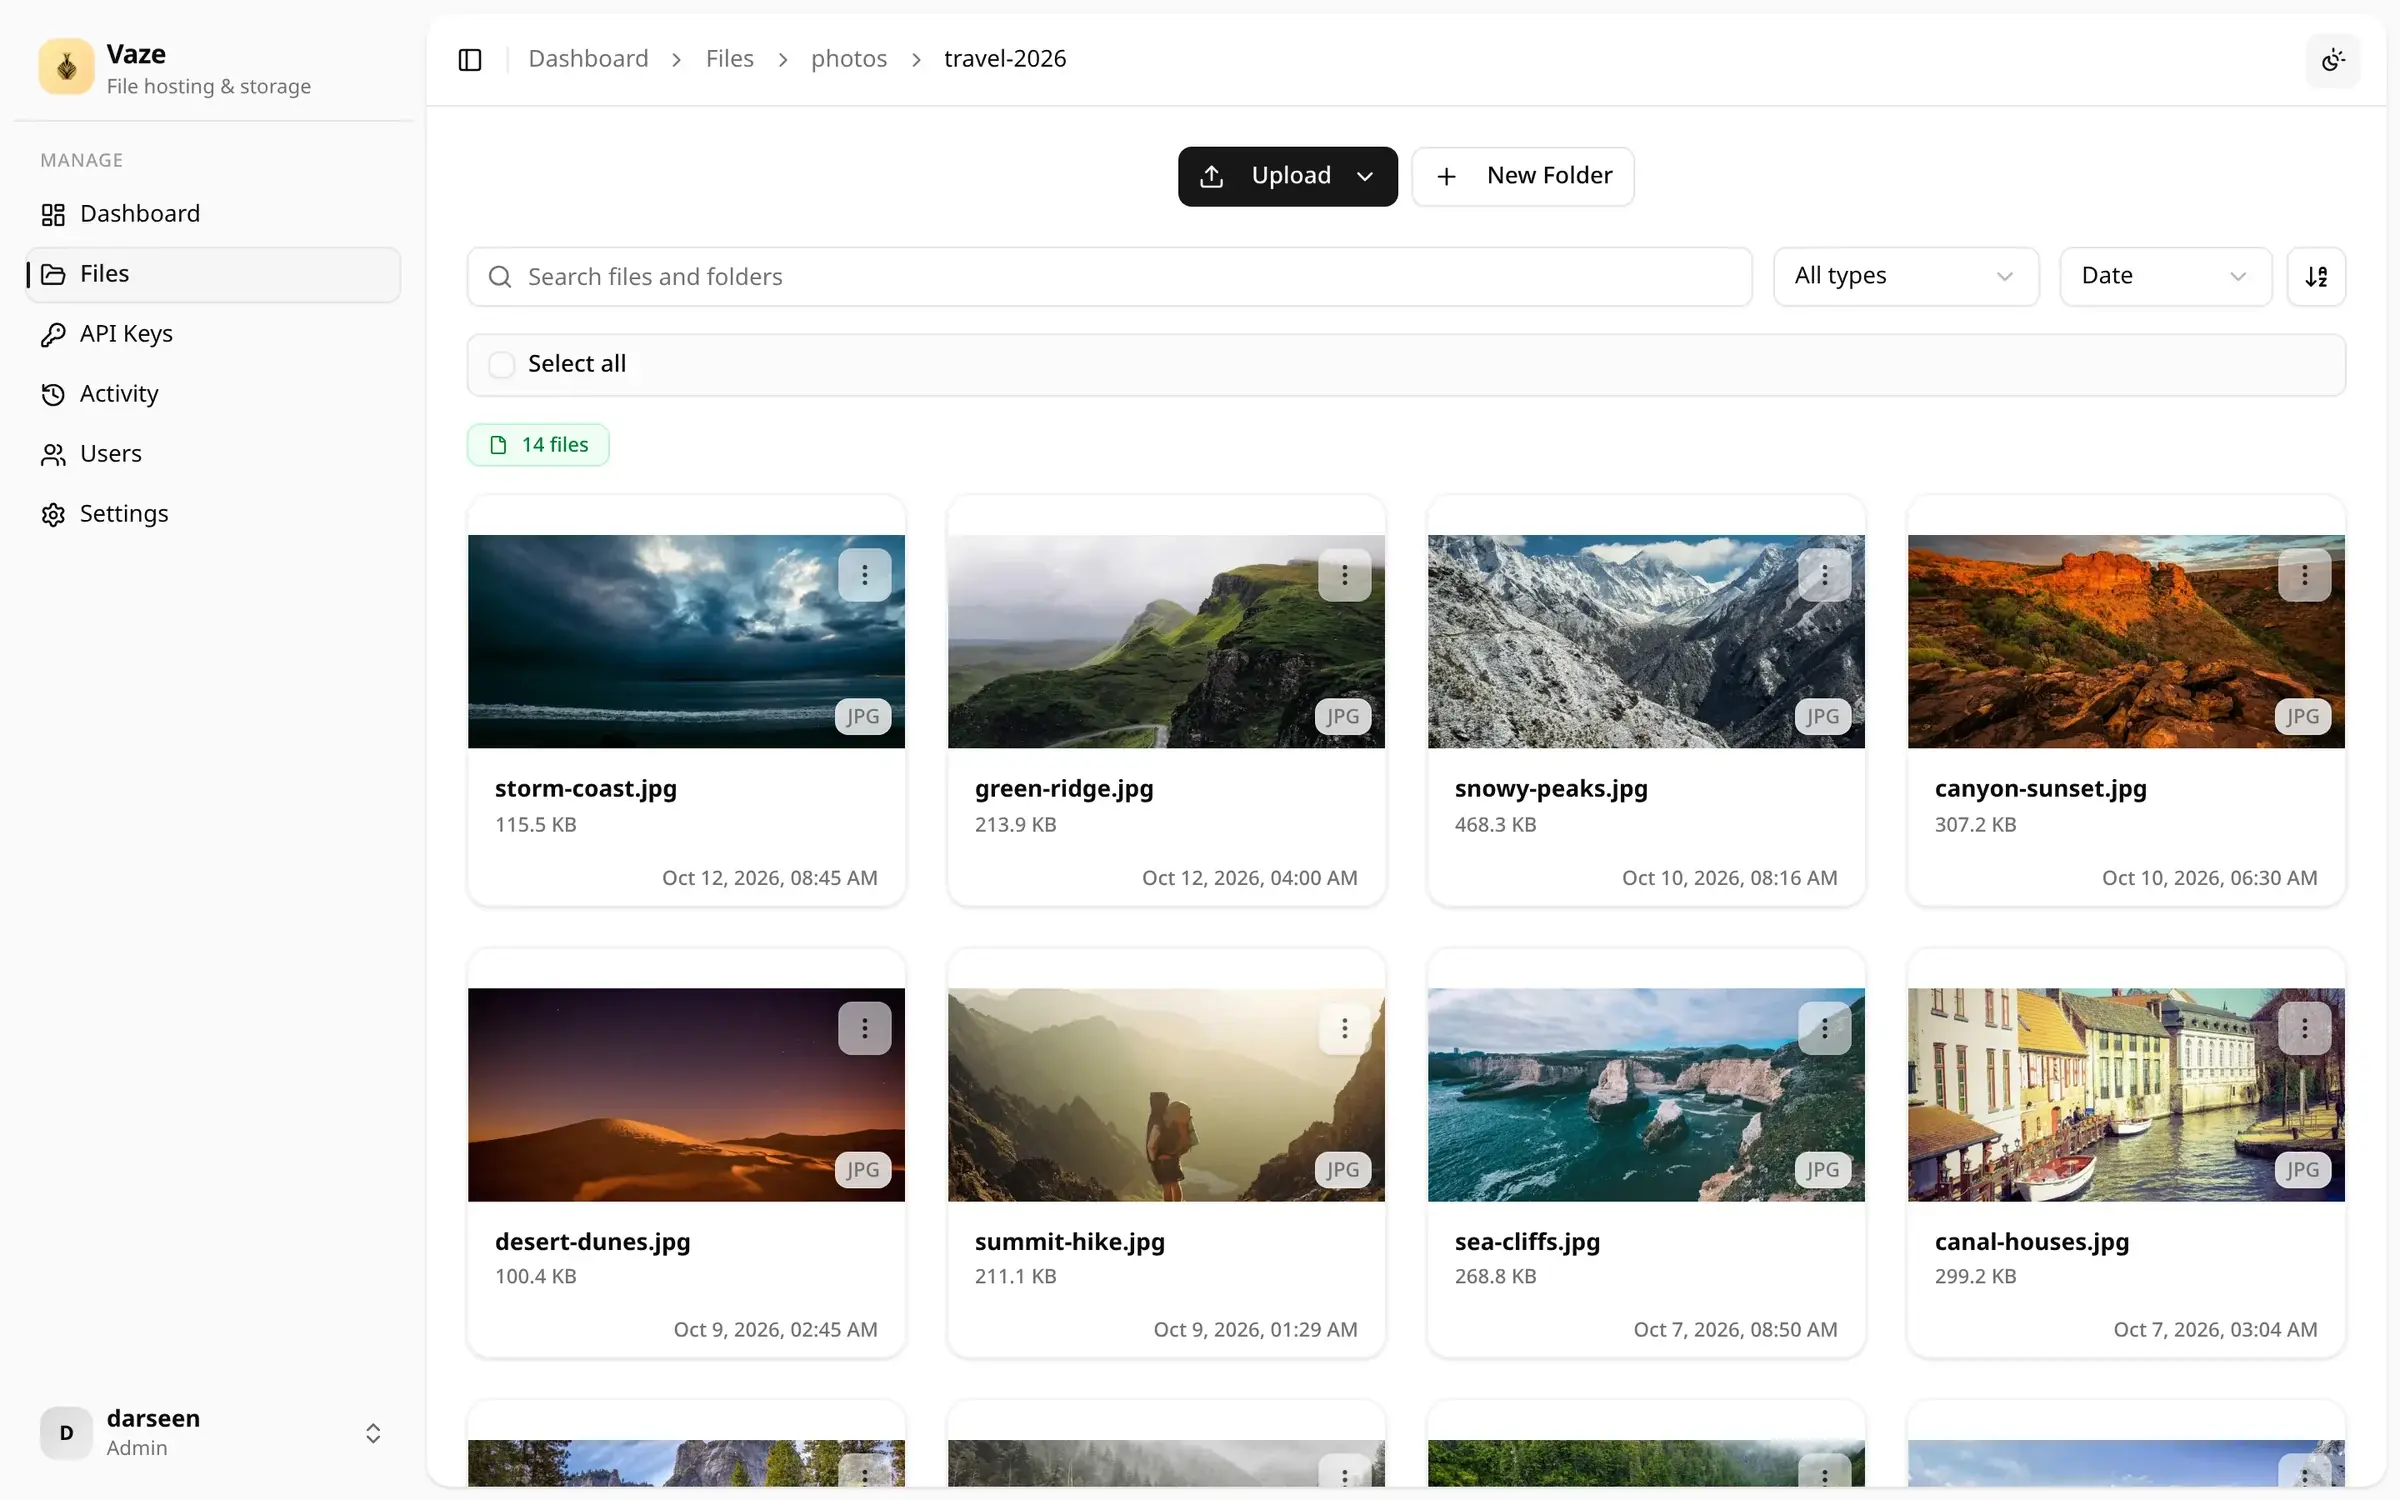Image resolution: width=2400 pixels, height=1500 pixels.
Task: Open the three-dot menu on canal-houses.jpg
Action: (2304, 1028)
